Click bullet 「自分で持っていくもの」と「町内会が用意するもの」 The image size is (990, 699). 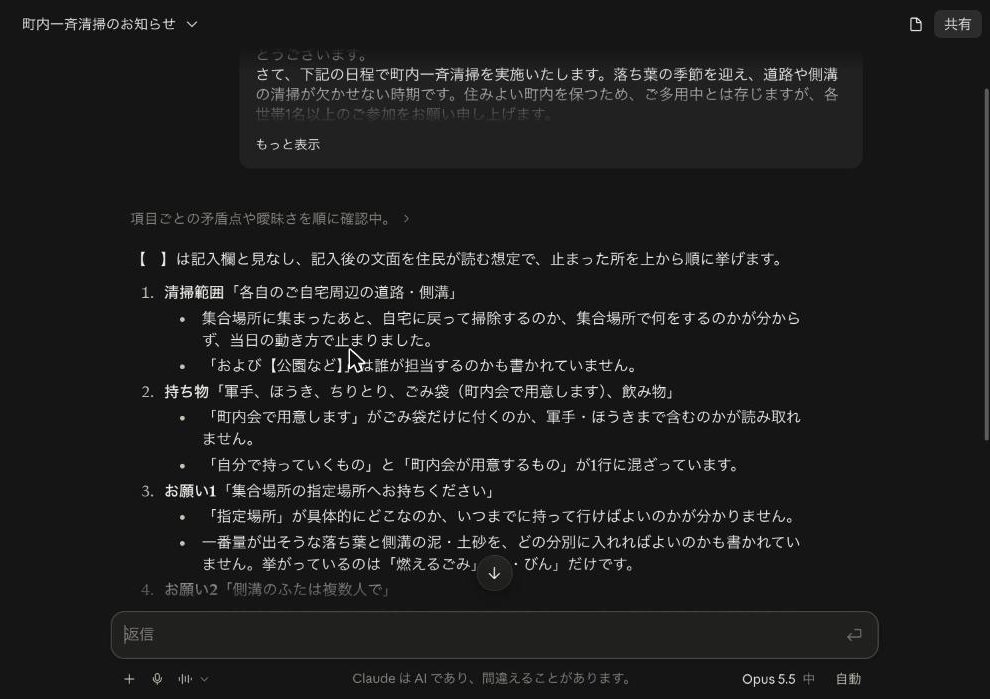(472, 465)
